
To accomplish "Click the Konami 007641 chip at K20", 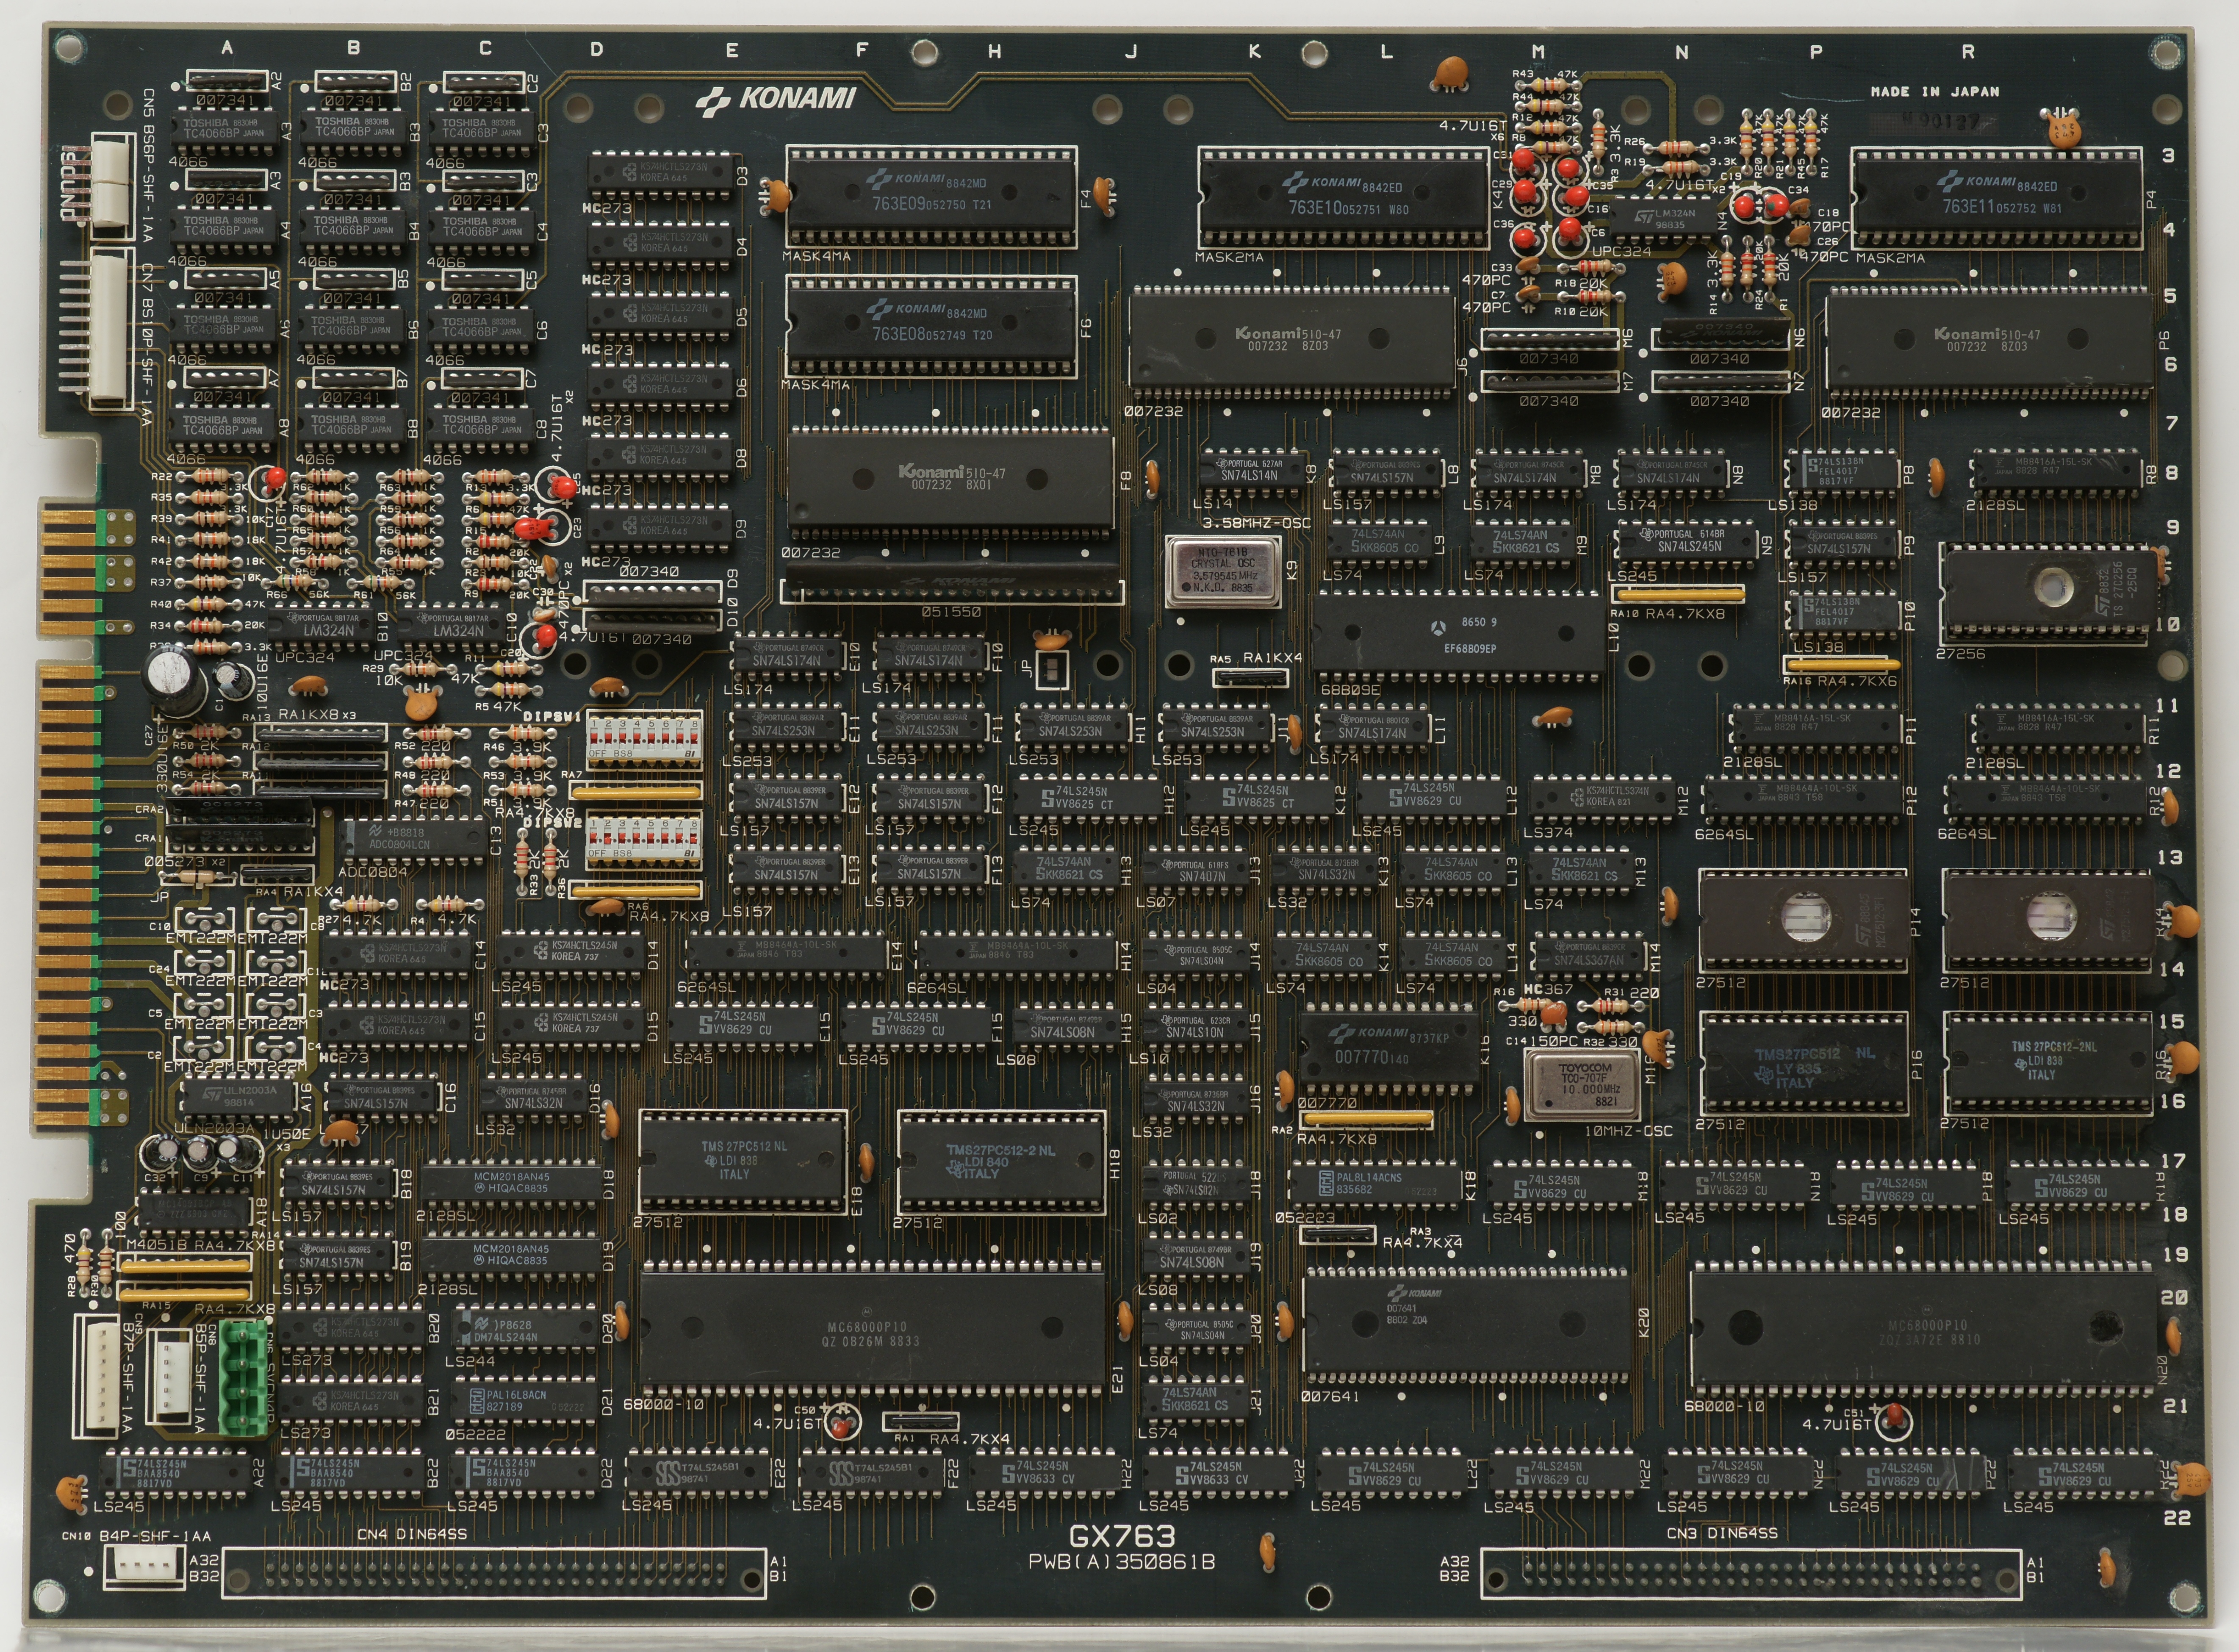I will [1466, 1325].
